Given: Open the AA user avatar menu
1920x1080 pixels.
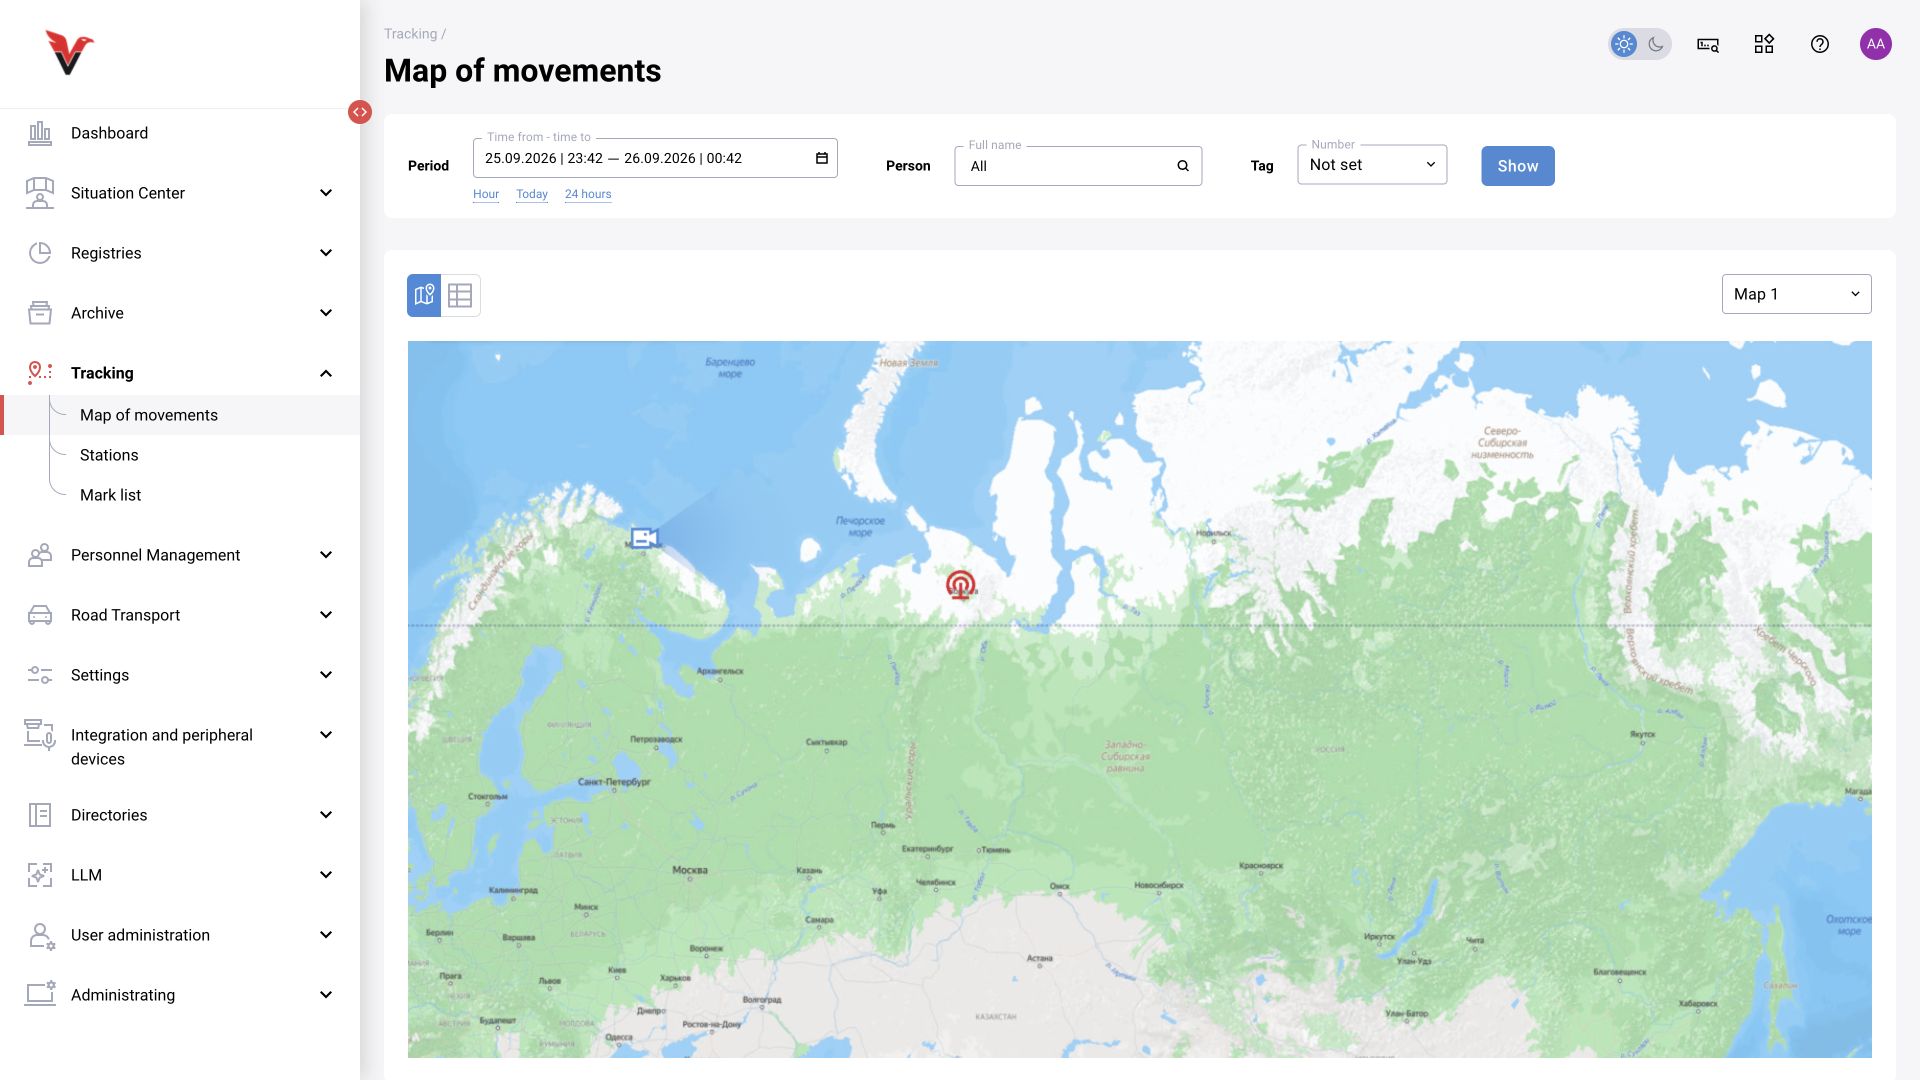Looking at the screenshot, I should click(1876, 44).
